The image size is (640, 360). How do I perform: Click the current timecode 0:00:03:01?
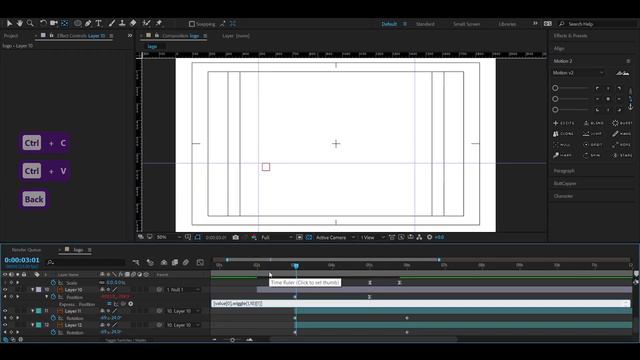click(x=22, y=260)
